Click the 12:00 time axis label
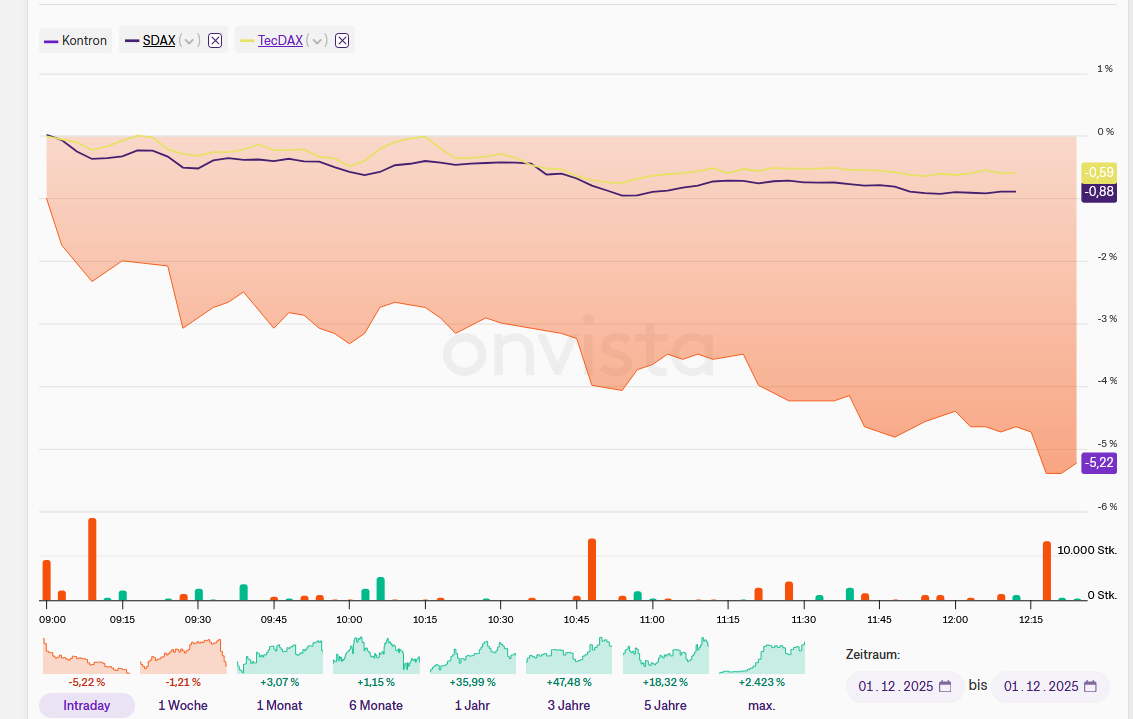 point(955,620)
